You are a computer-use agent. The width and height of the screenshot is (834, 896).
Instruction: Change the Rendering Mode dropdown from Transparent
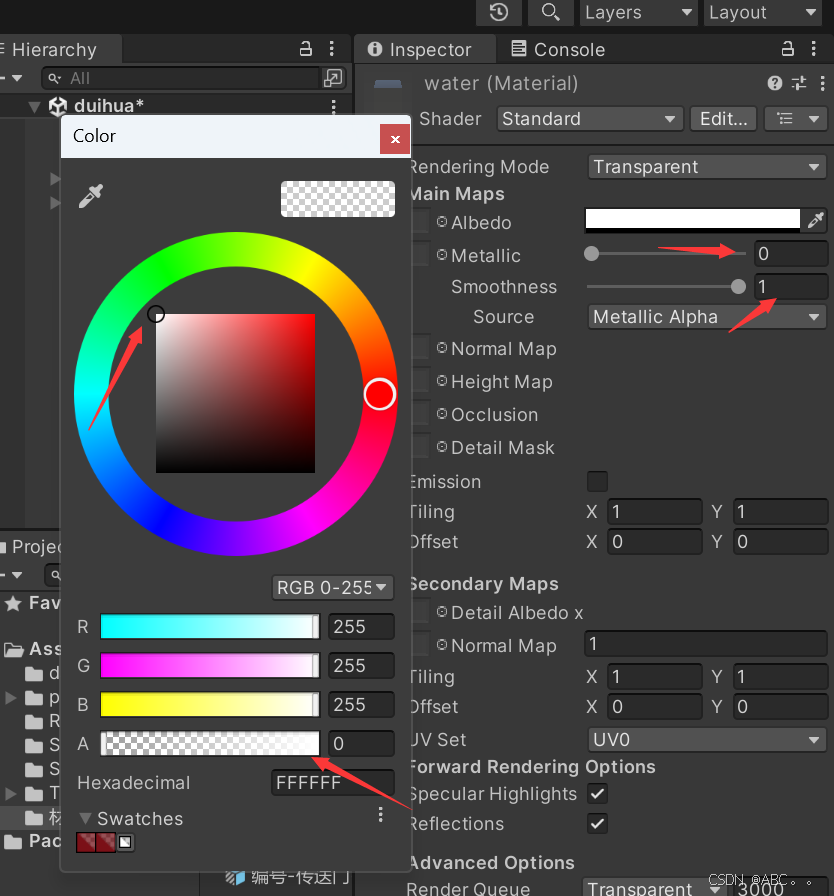(706, 166)
